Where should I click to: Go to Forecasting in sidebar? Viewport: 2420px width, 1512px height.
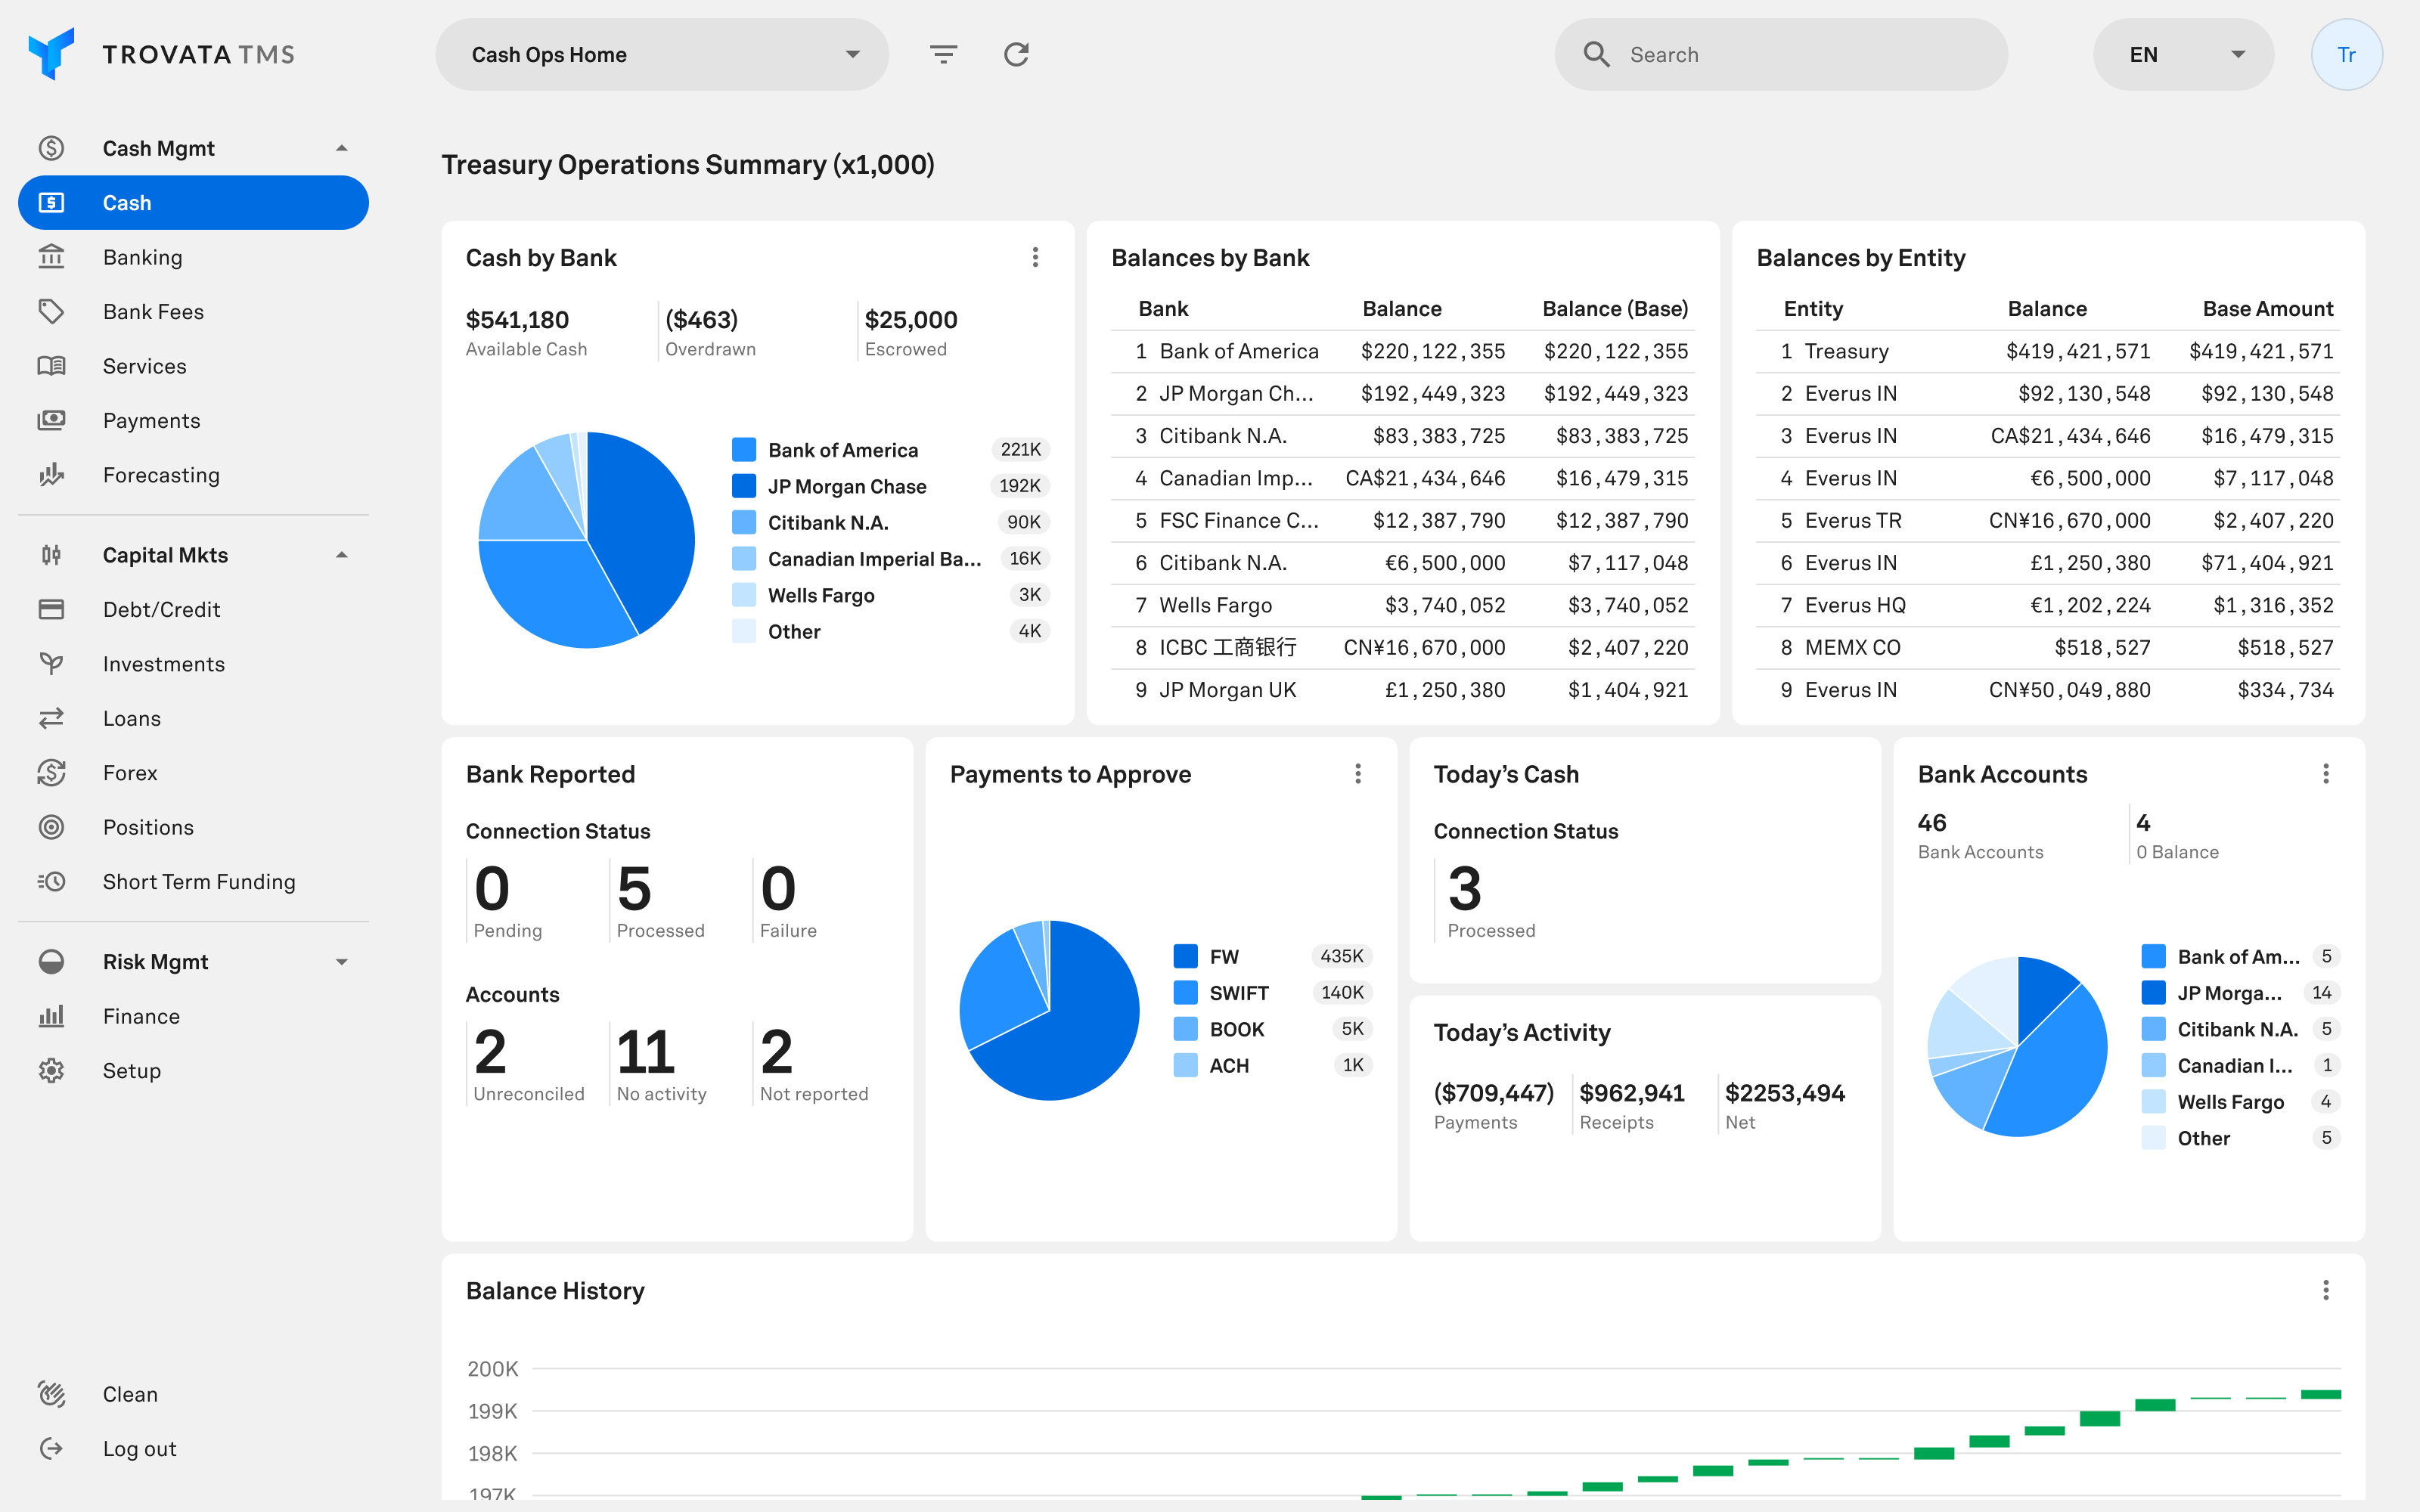pyautogui.click(x=161, y=475)
